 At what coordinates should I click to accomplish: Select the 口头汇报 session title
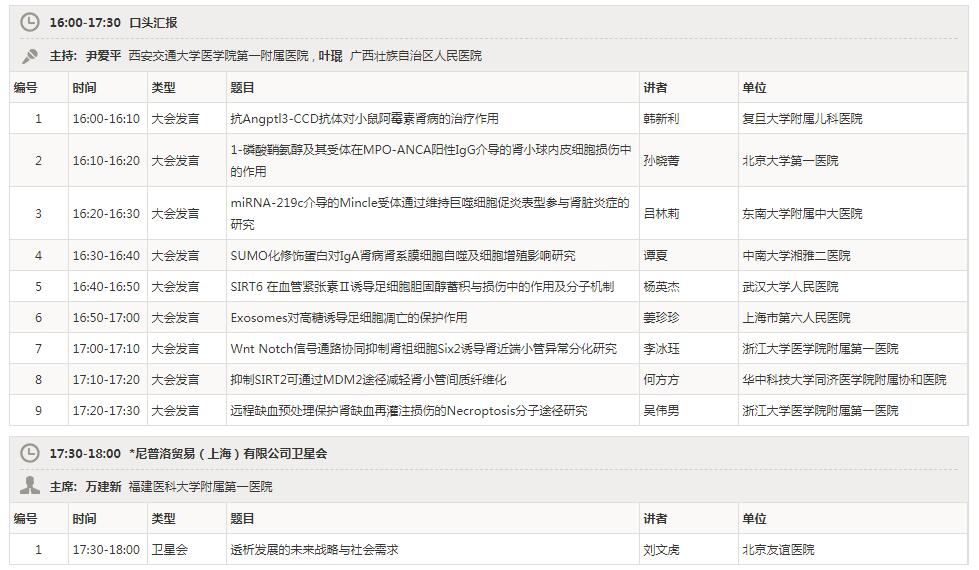[x=153, y=22]
